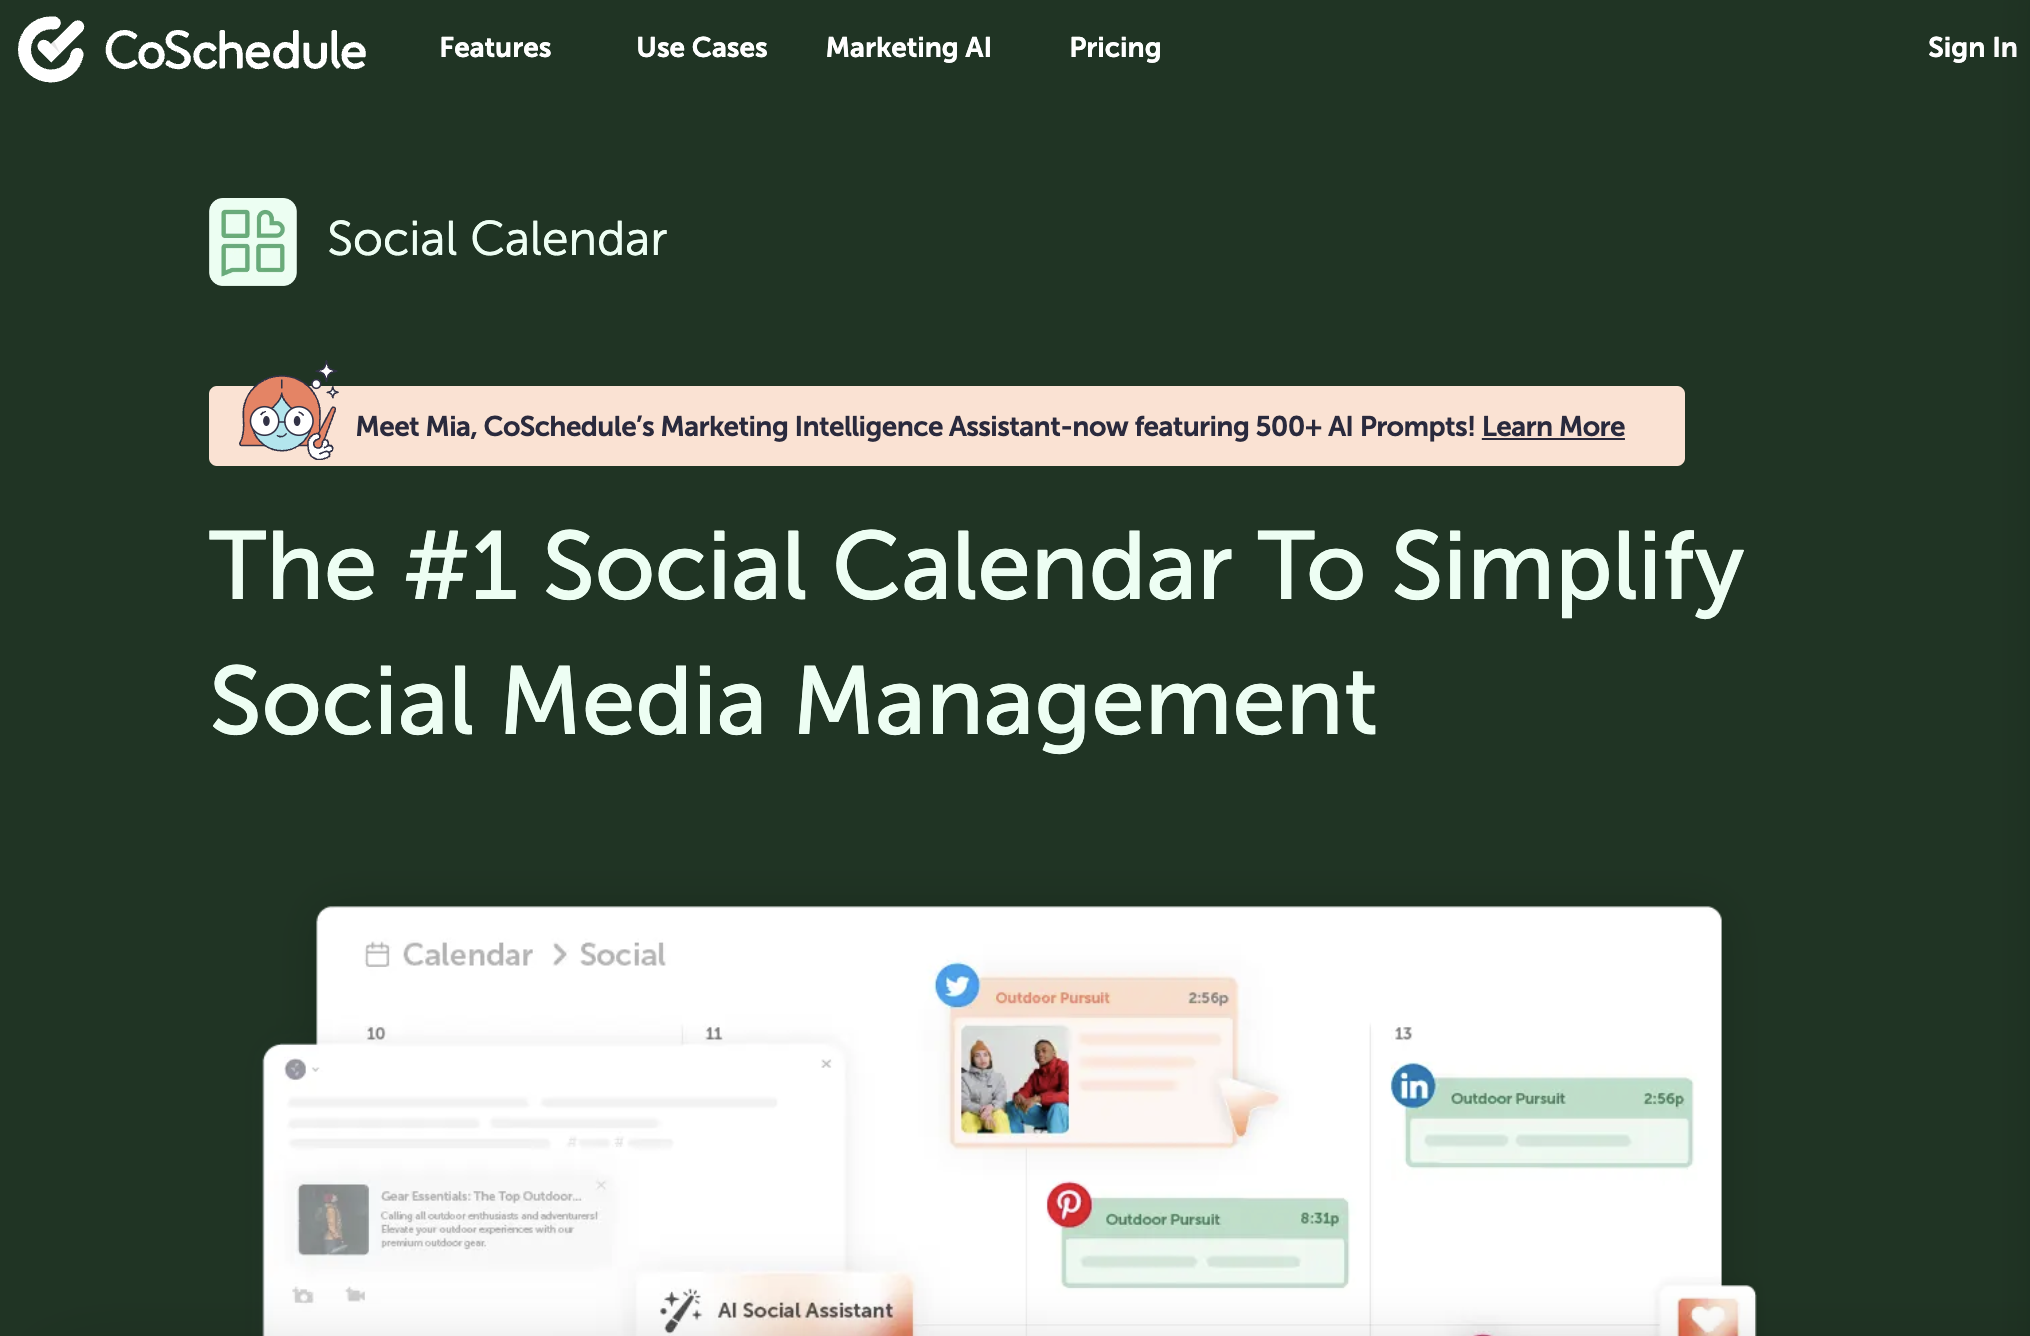Viewport: 2030px width, 1336px height.
Task: Toggle visibility of Social Calendar panel
Action: click(x=253, y=242)
